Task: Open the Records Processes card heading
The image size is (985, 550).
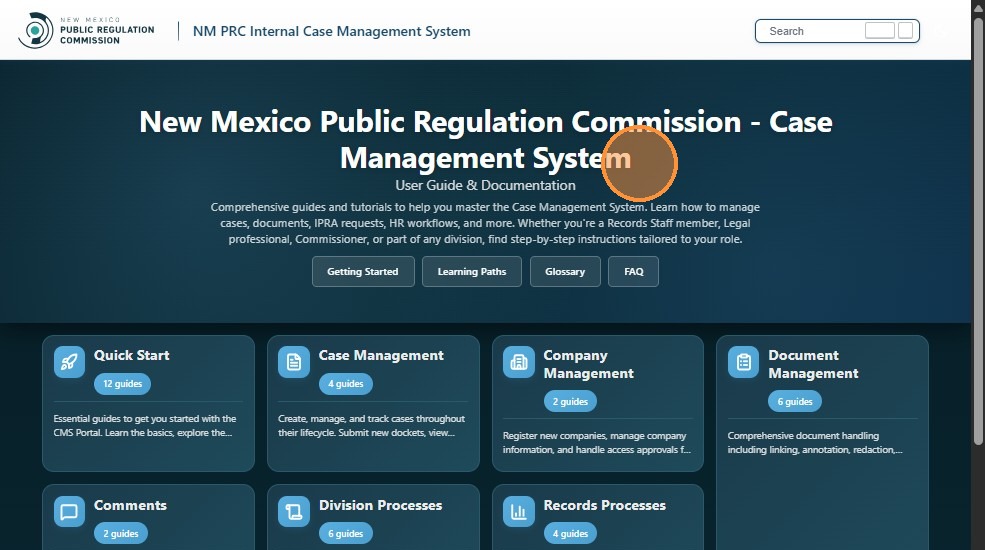Action: 604,505
